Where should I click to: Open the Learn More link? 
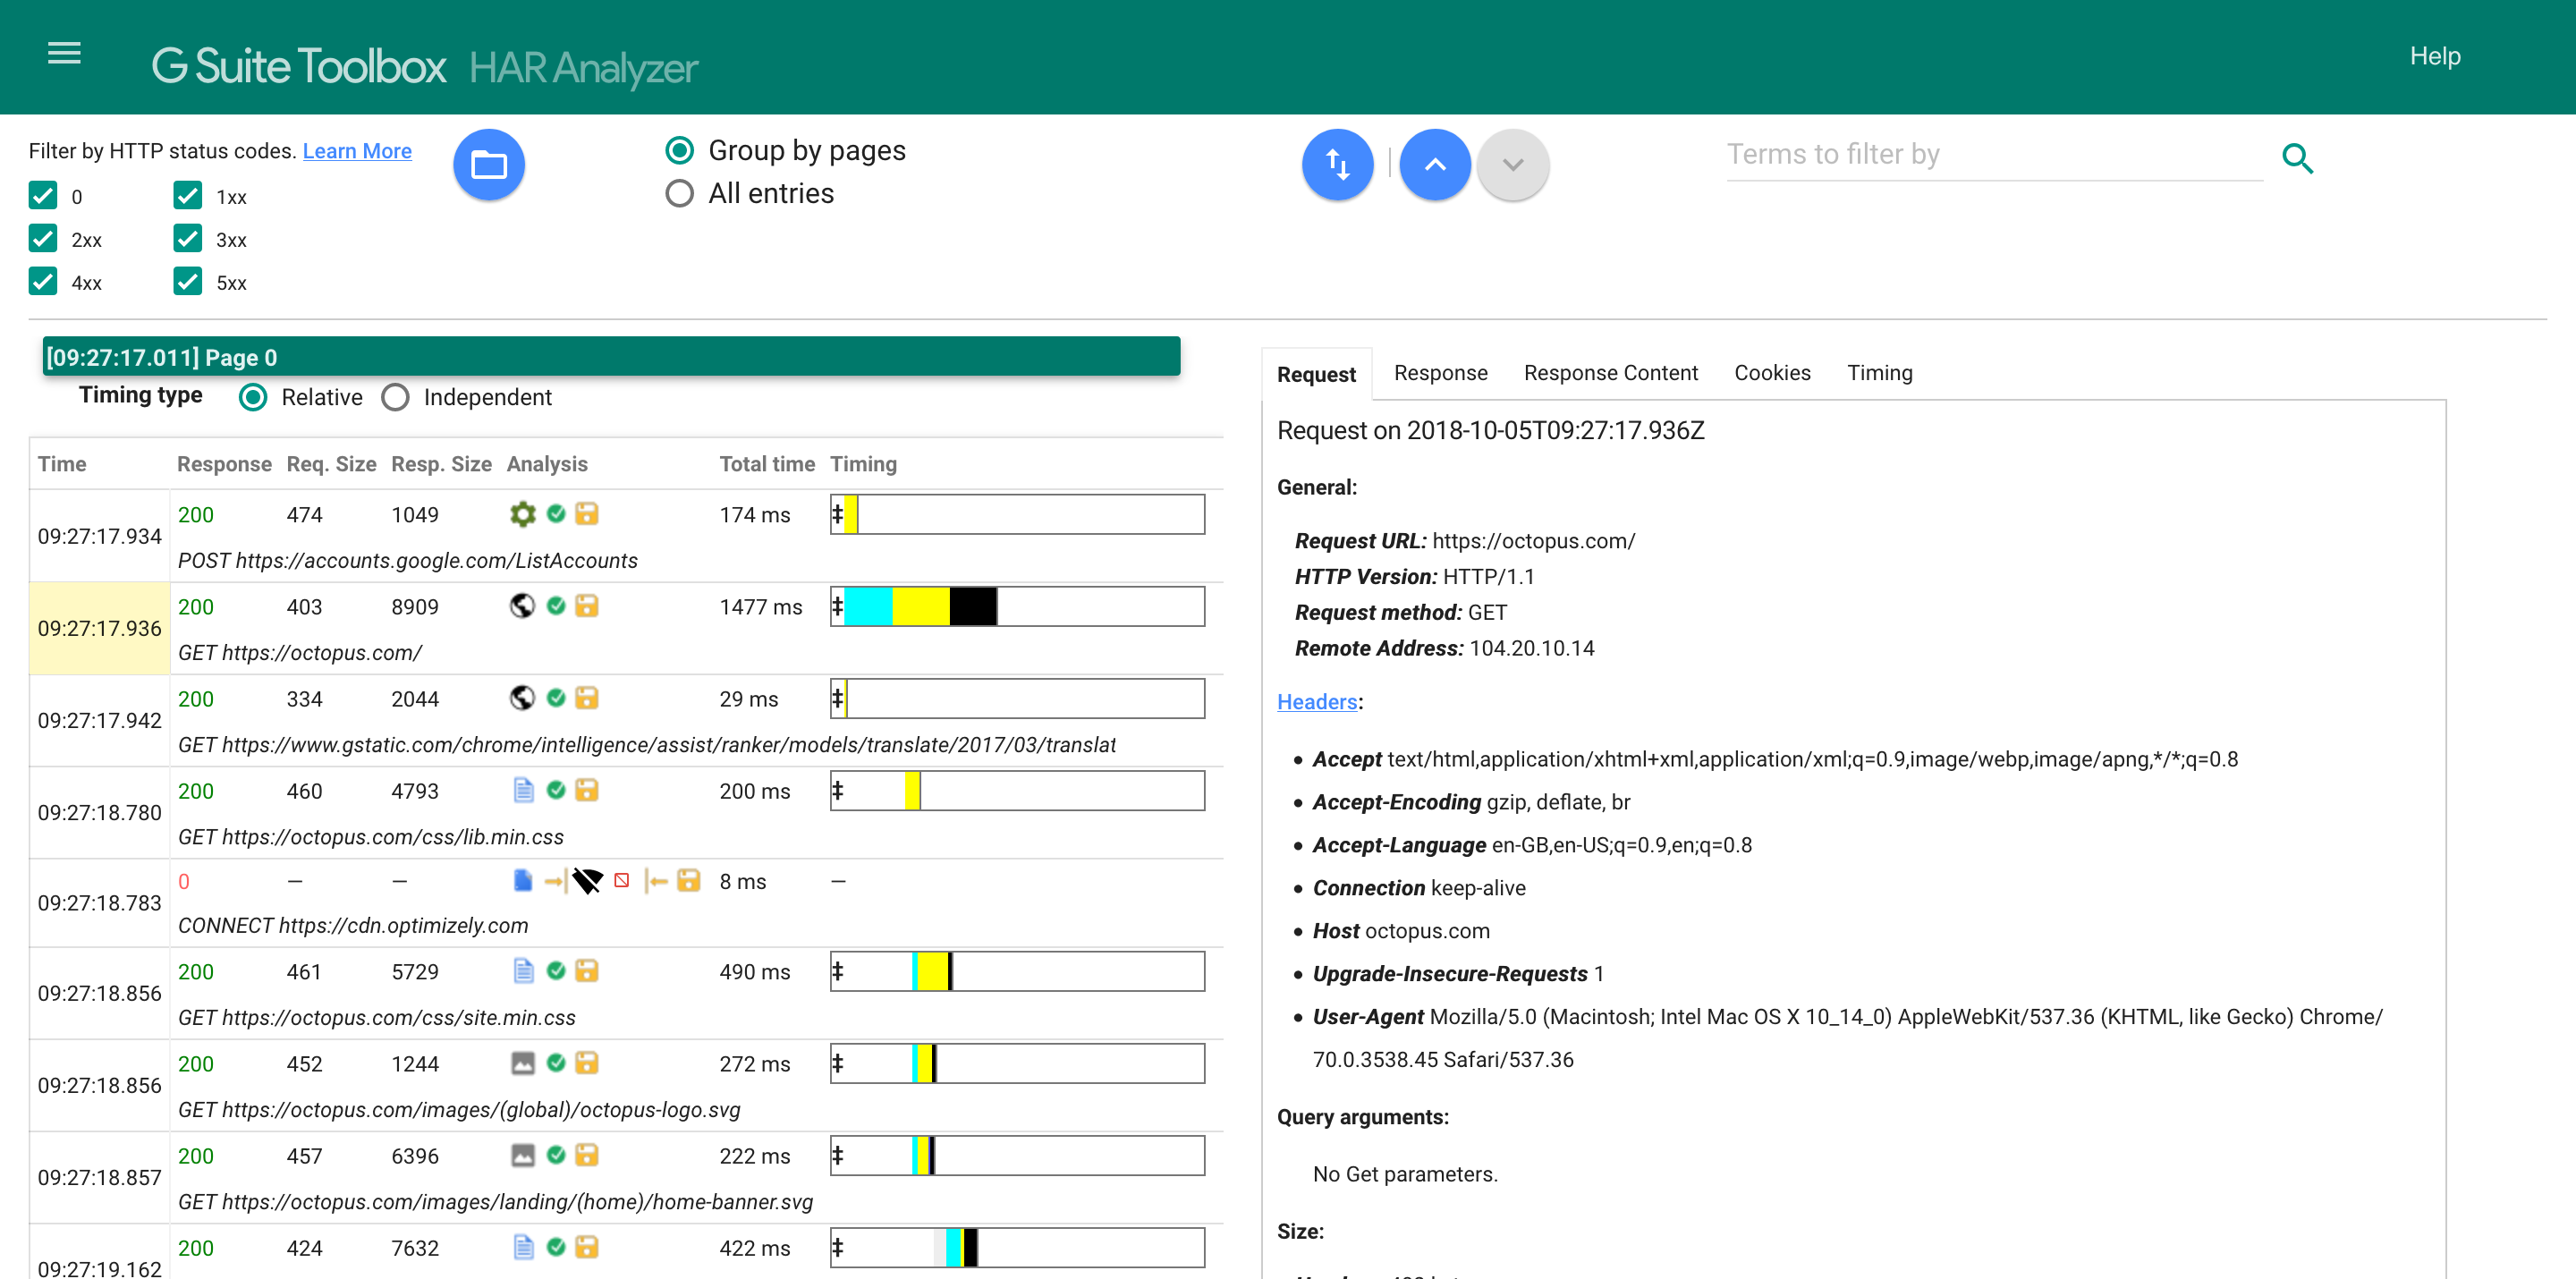pos(357,151)
